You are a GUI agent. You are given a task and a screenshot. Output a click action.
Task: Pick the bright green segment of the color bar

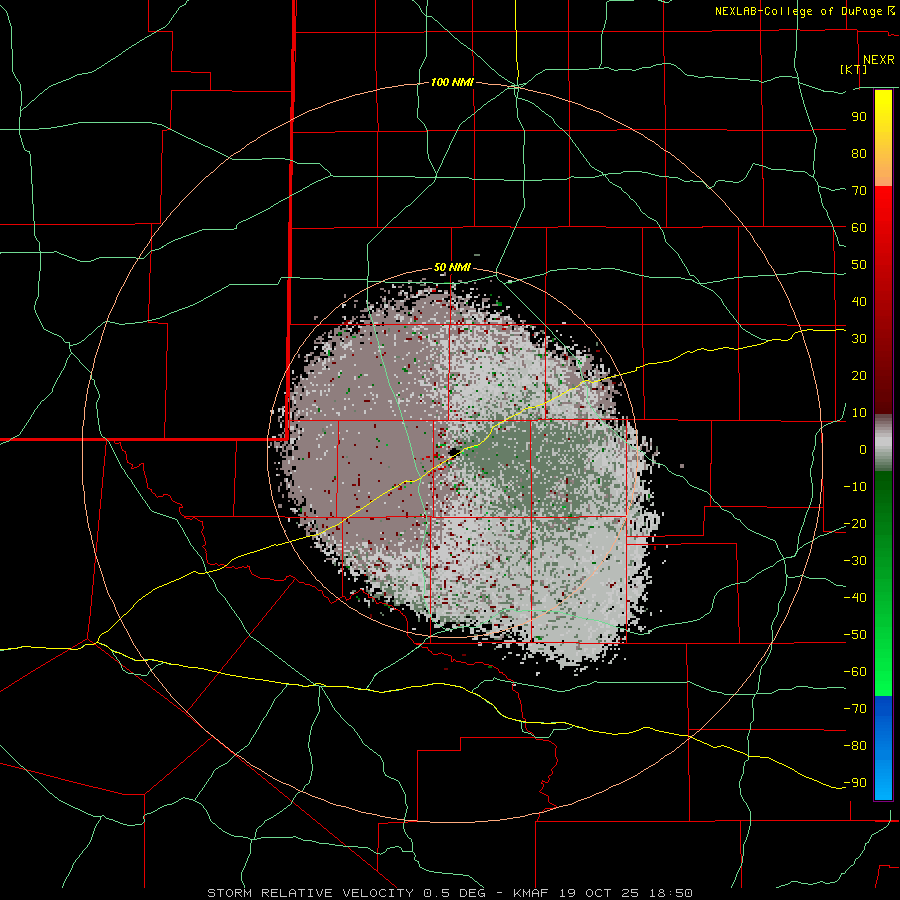coord(883,649)
